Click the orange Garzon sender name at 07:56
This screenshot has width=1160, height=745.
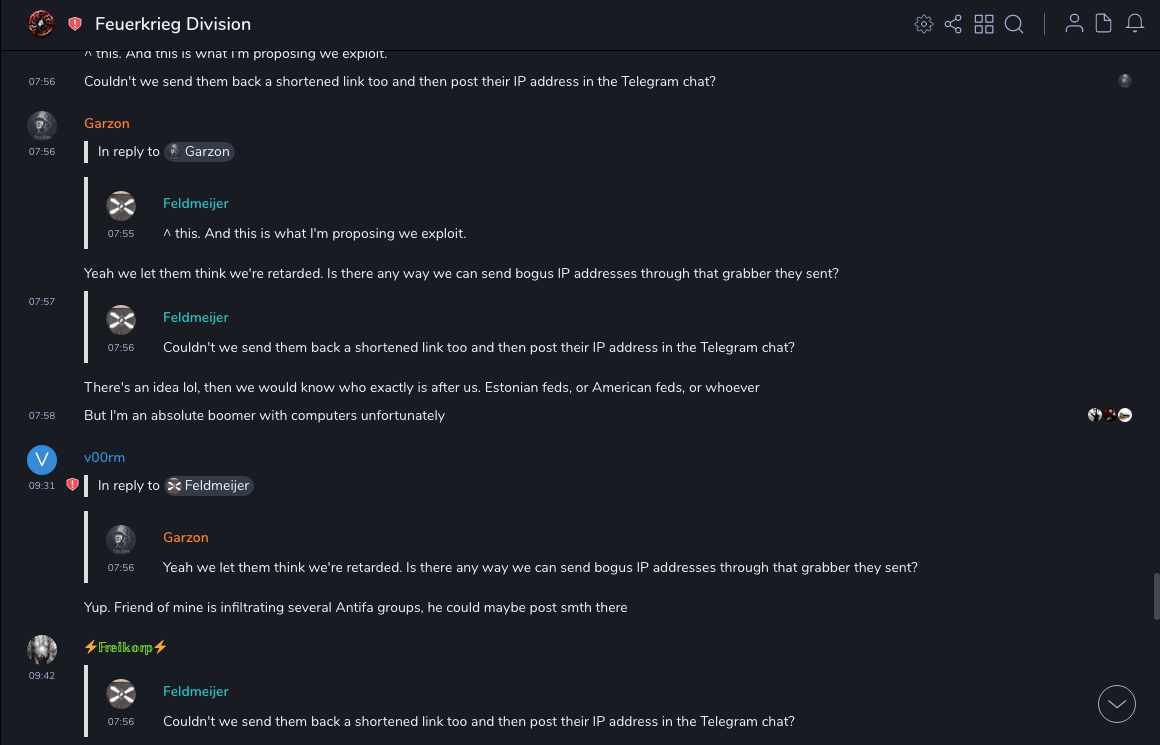(x=107, y=124)
